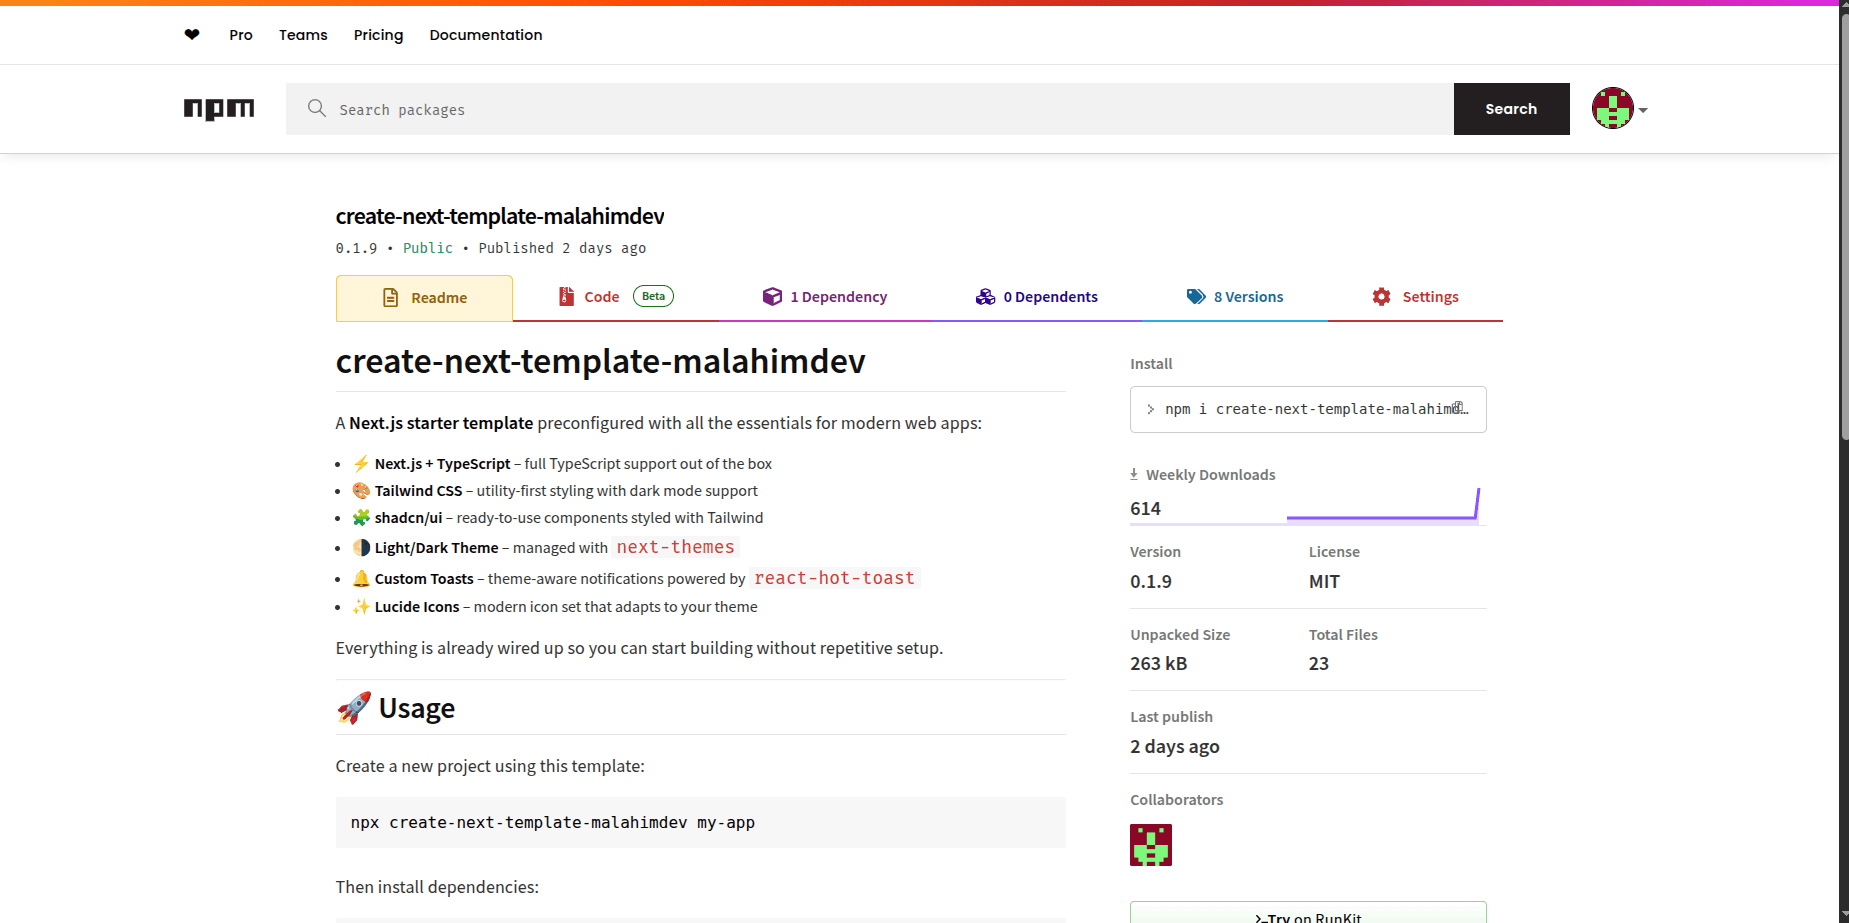Screen dimensions: 1849x923
Task: Click the heart icon in top navigation
Action: click(x=192, y=35)
